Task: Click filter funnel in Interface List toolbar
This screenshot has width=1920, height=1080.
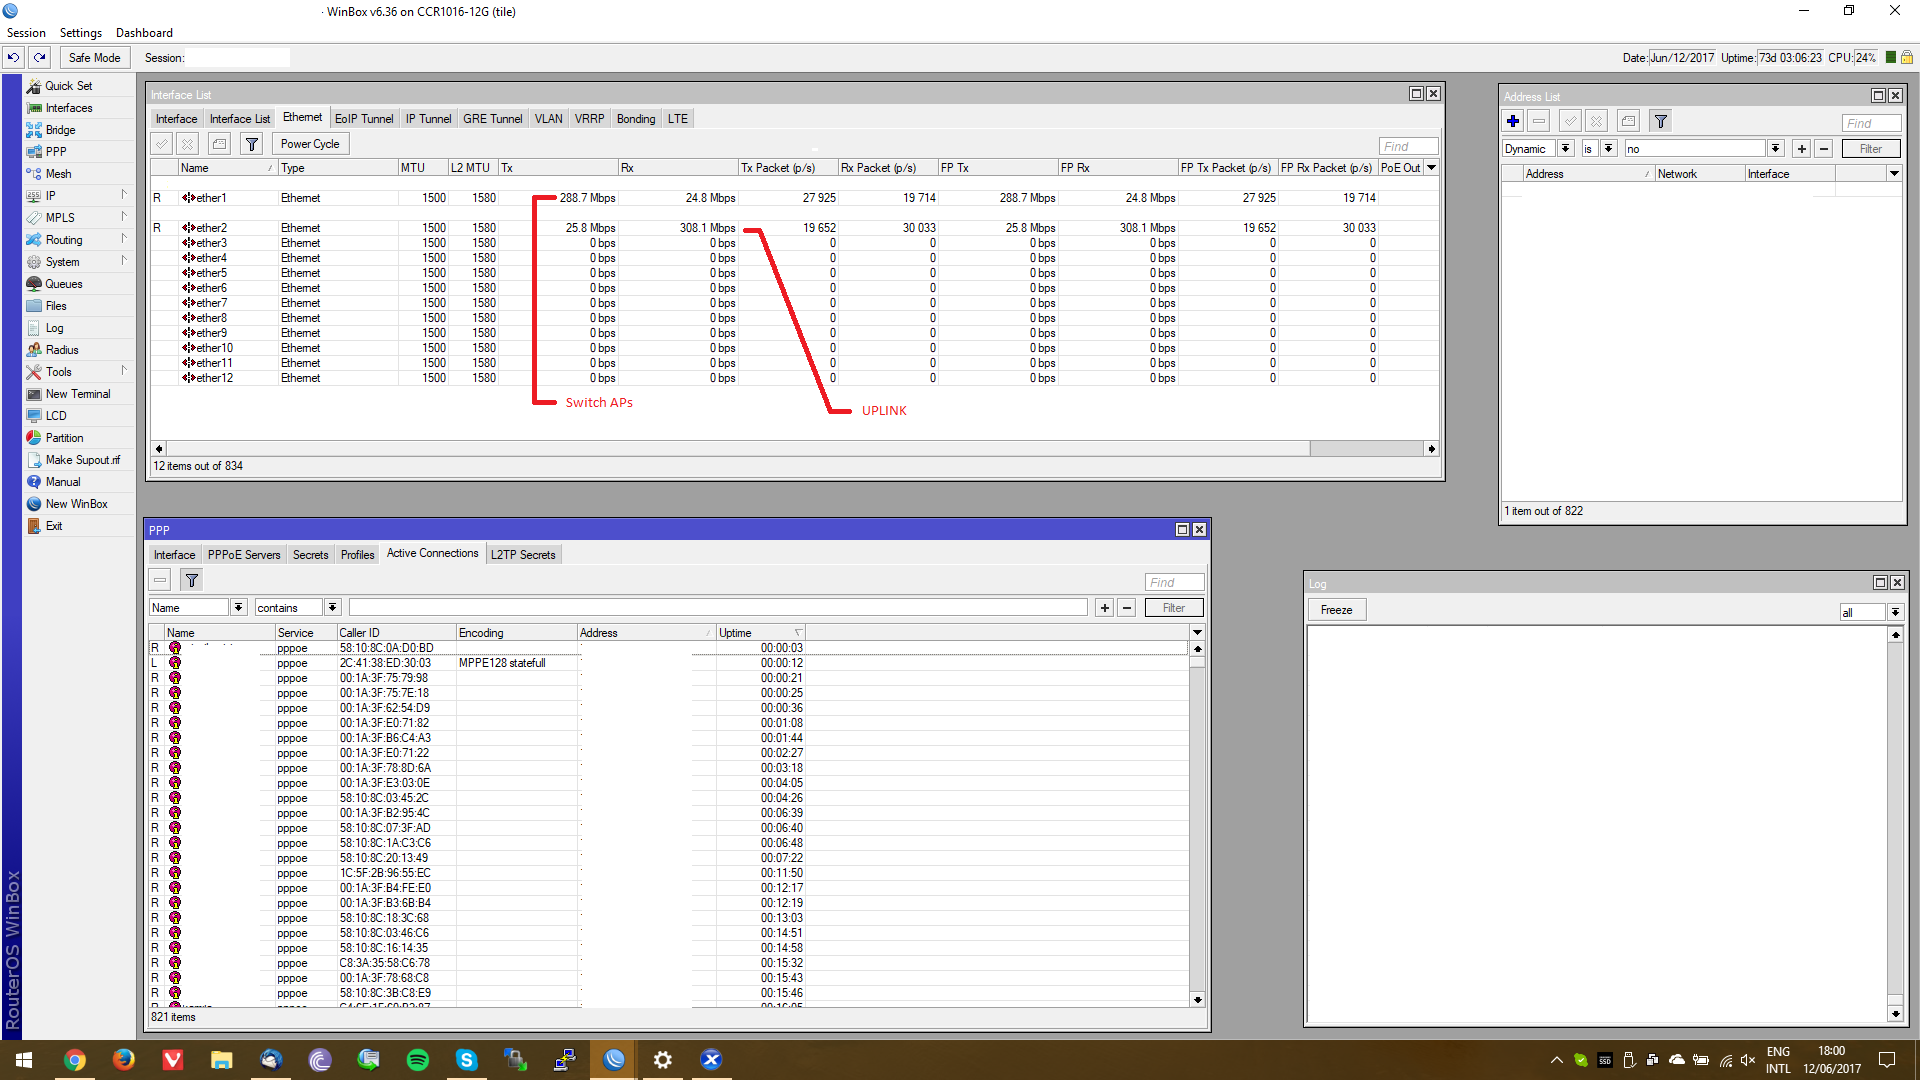Action: pyautogui.click(x=252, y=144)
